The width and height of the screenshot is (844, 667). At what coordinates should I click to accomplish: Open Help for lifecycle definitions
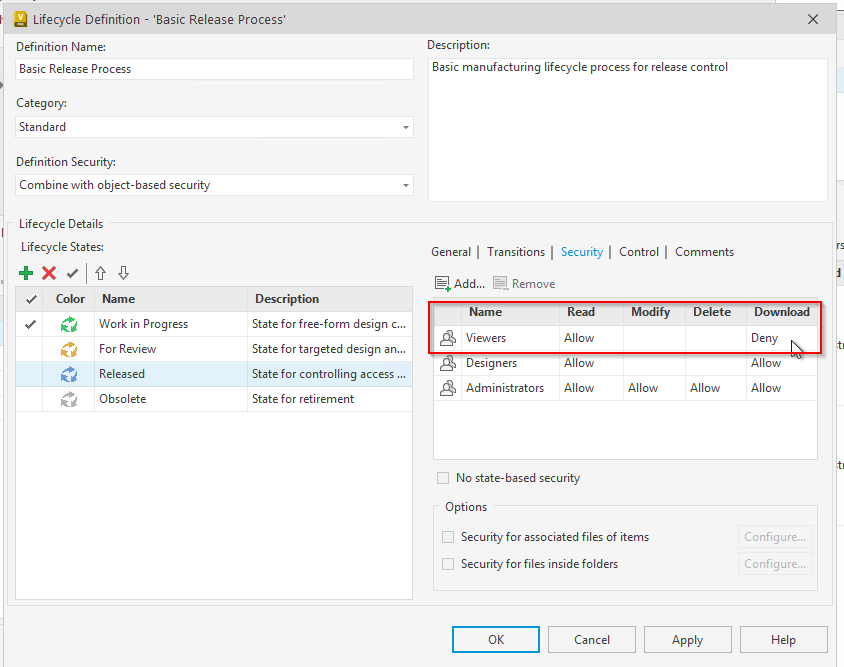(x=783, y=639)
